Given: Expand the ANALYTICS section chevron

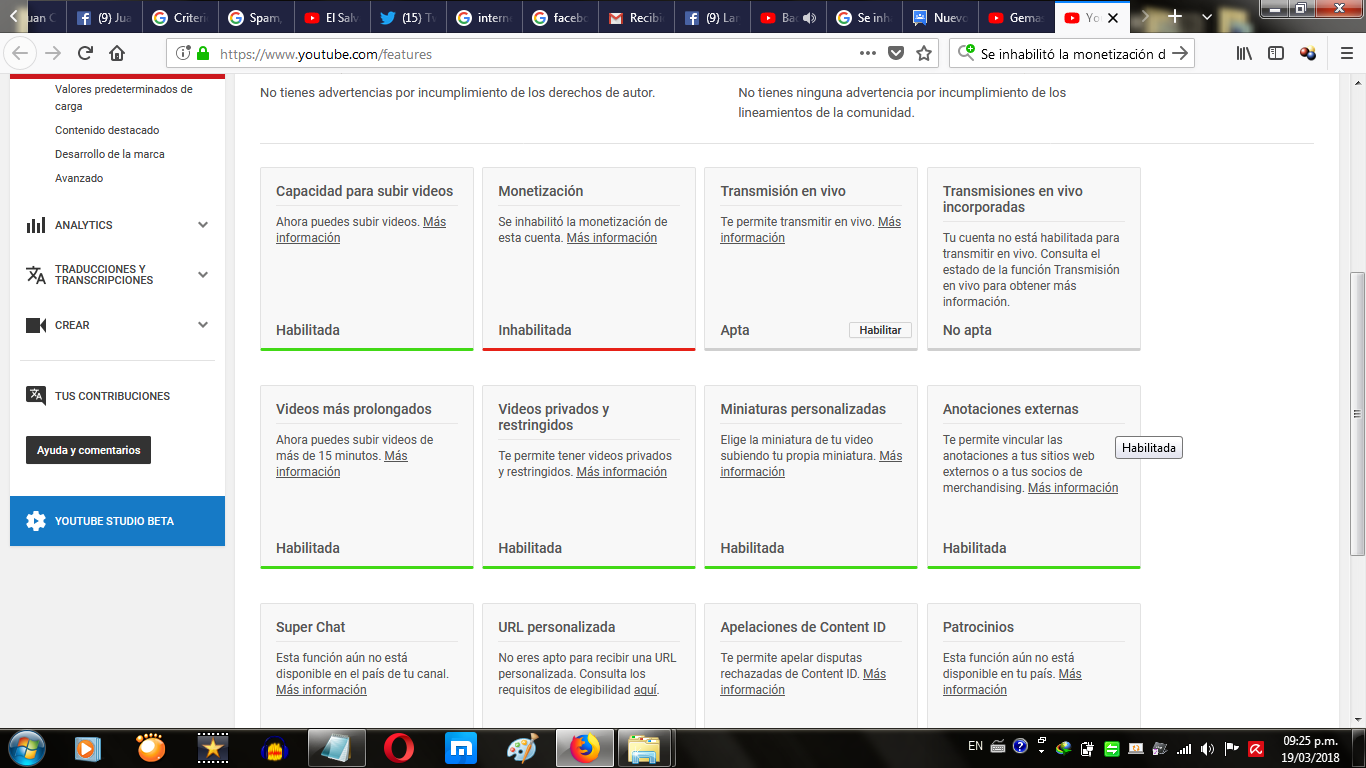Looking at the screenshot, I should click(203, 225).
